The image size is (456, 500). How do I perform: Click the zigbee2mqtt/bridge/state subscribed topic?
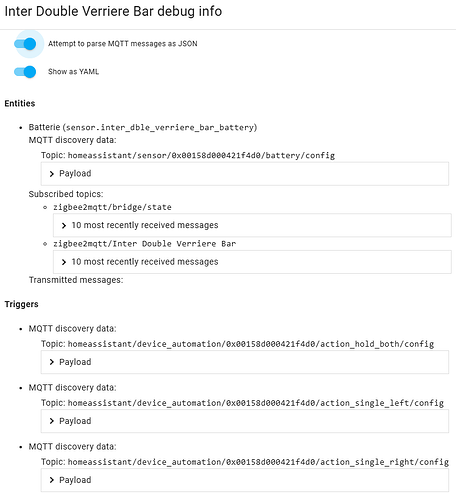(x=112, y=207)
